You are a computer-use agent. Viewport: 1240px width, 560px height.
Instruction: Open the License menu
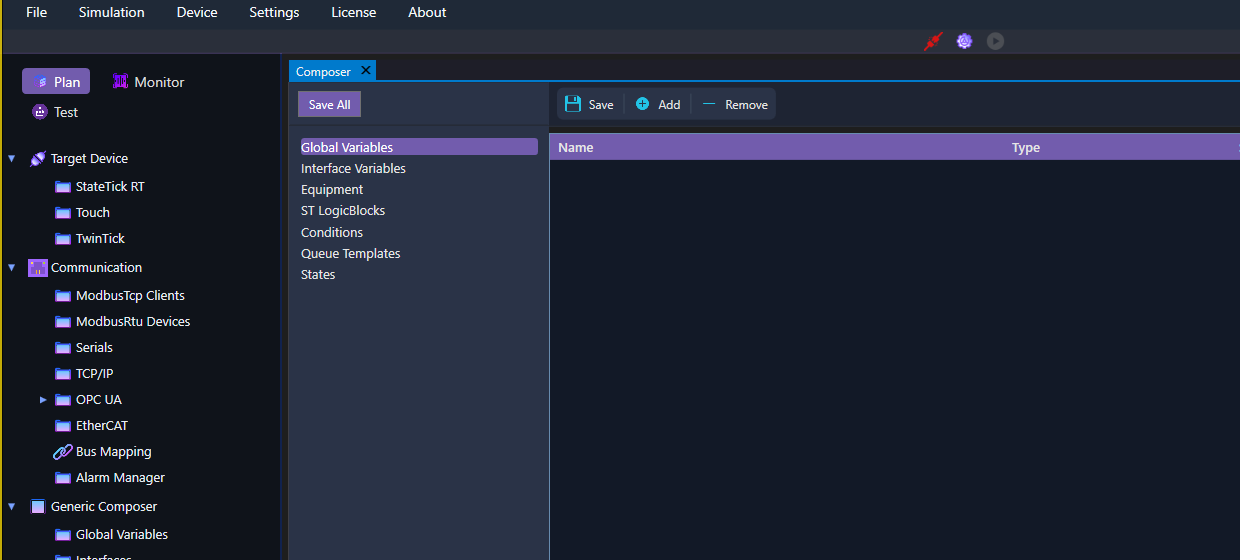pos(354,12)
